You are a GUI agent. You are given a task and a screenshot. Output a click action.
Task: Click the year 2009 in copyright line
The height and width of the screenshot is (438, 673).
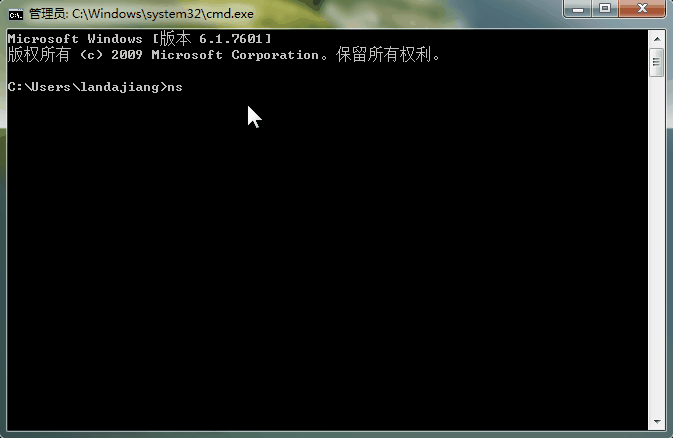click(x=127, y=55)
